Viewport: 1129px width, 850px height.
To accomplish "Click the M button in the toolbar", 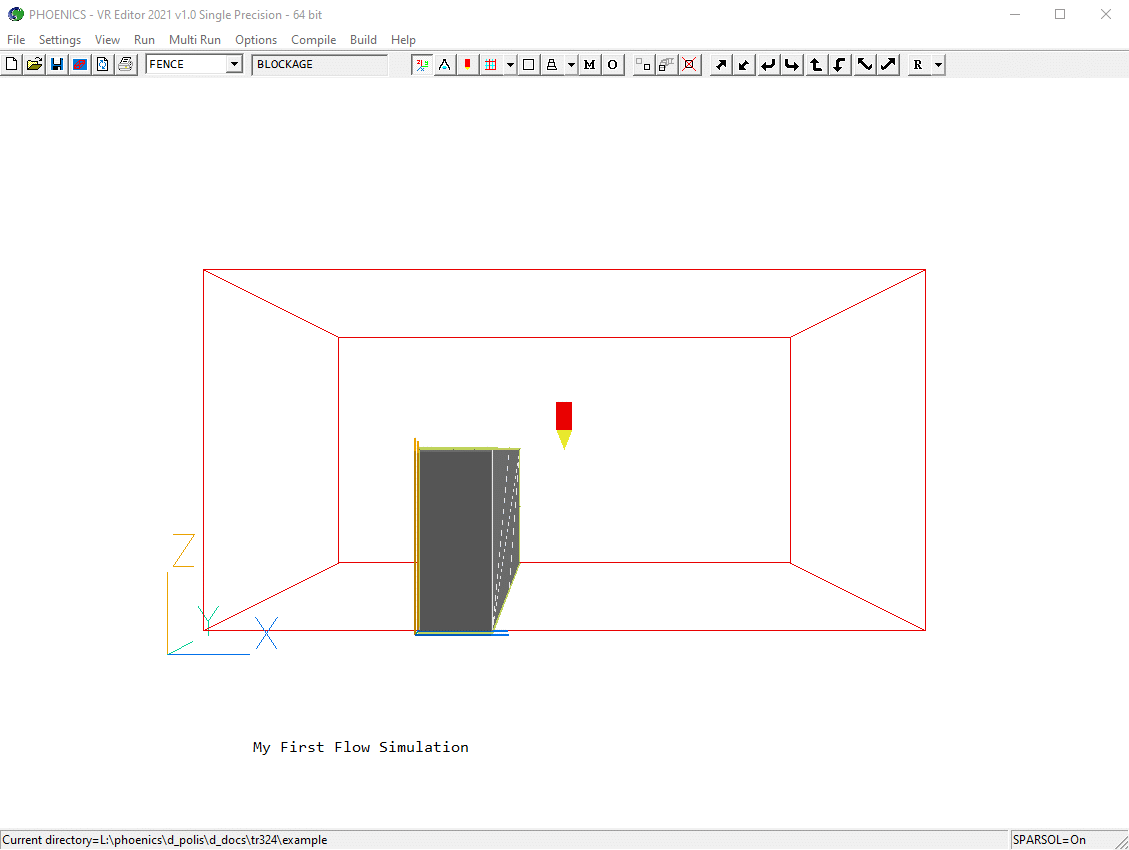I will pyautogui.click(x=589, y=65).
